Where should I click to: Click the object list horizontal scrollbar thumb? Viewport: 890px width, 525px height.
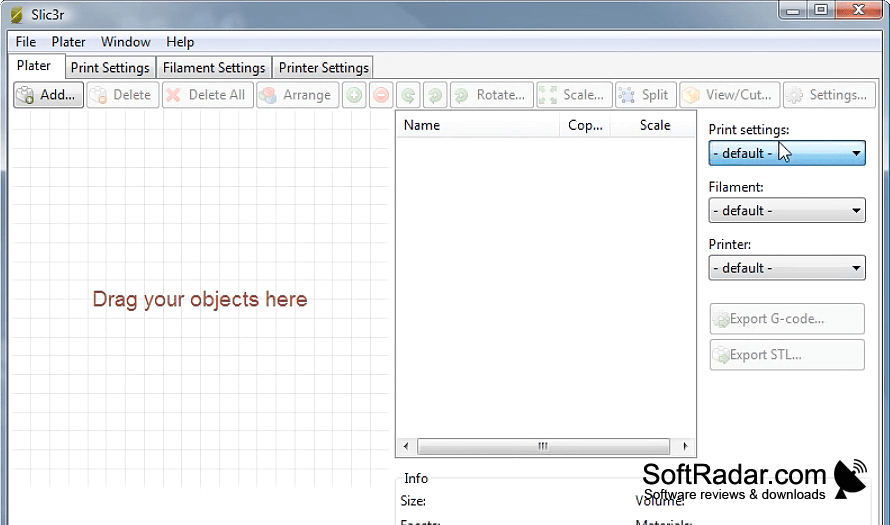coord(543,446)
